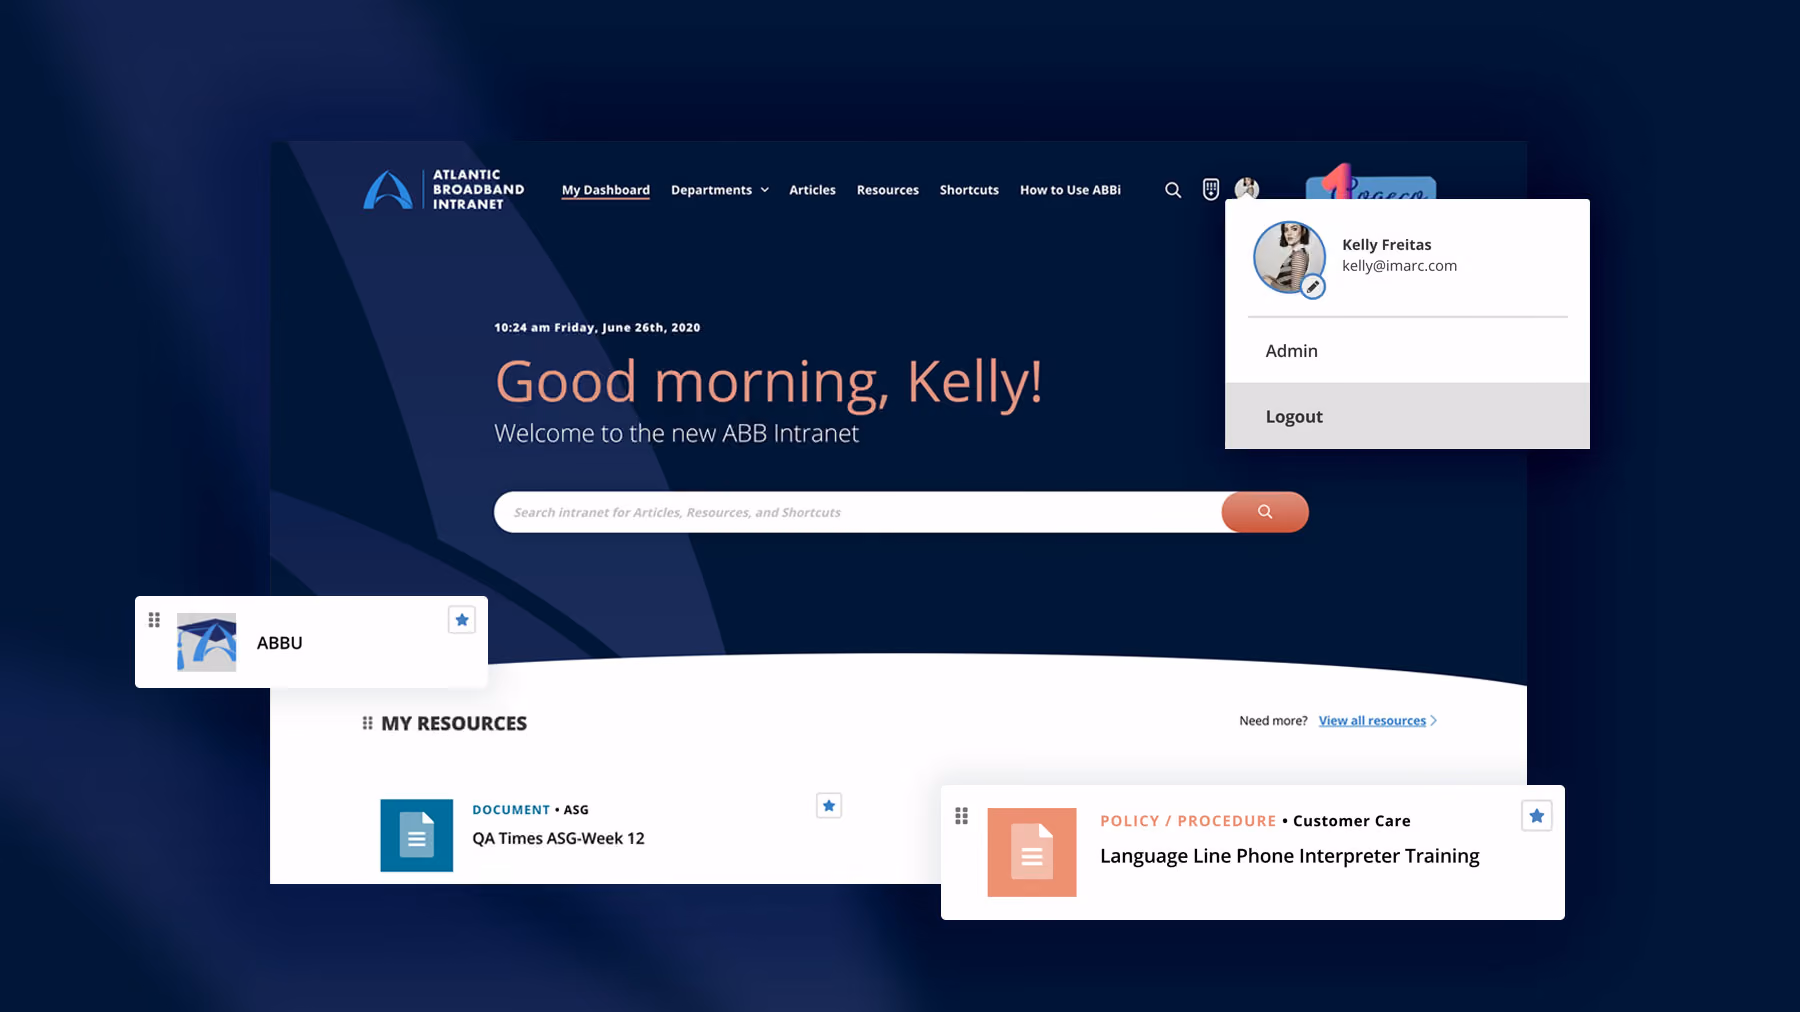Click the POLICY / PROCEDURE category label

click(x=1188, y=821)
